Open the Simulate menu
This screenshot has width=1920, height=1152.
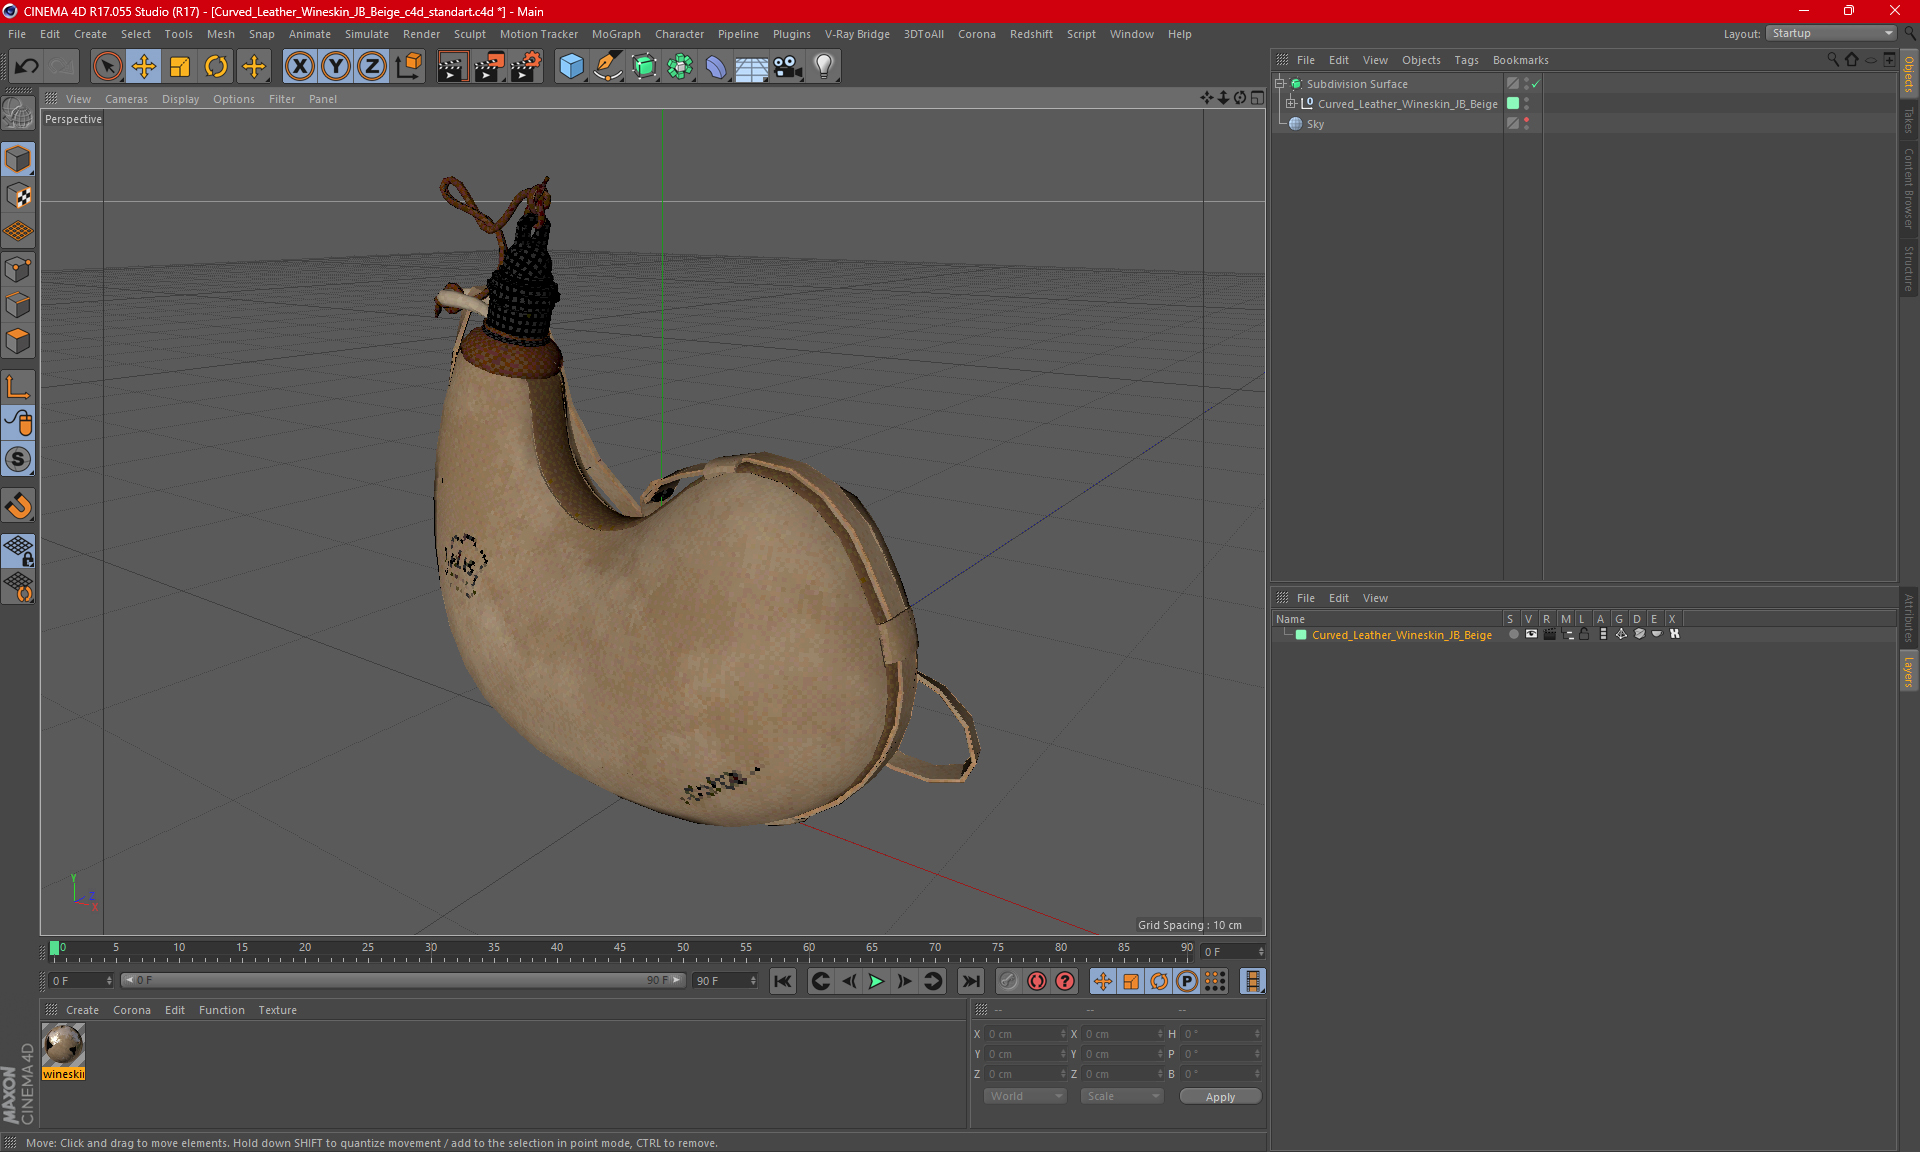point(366,34)
